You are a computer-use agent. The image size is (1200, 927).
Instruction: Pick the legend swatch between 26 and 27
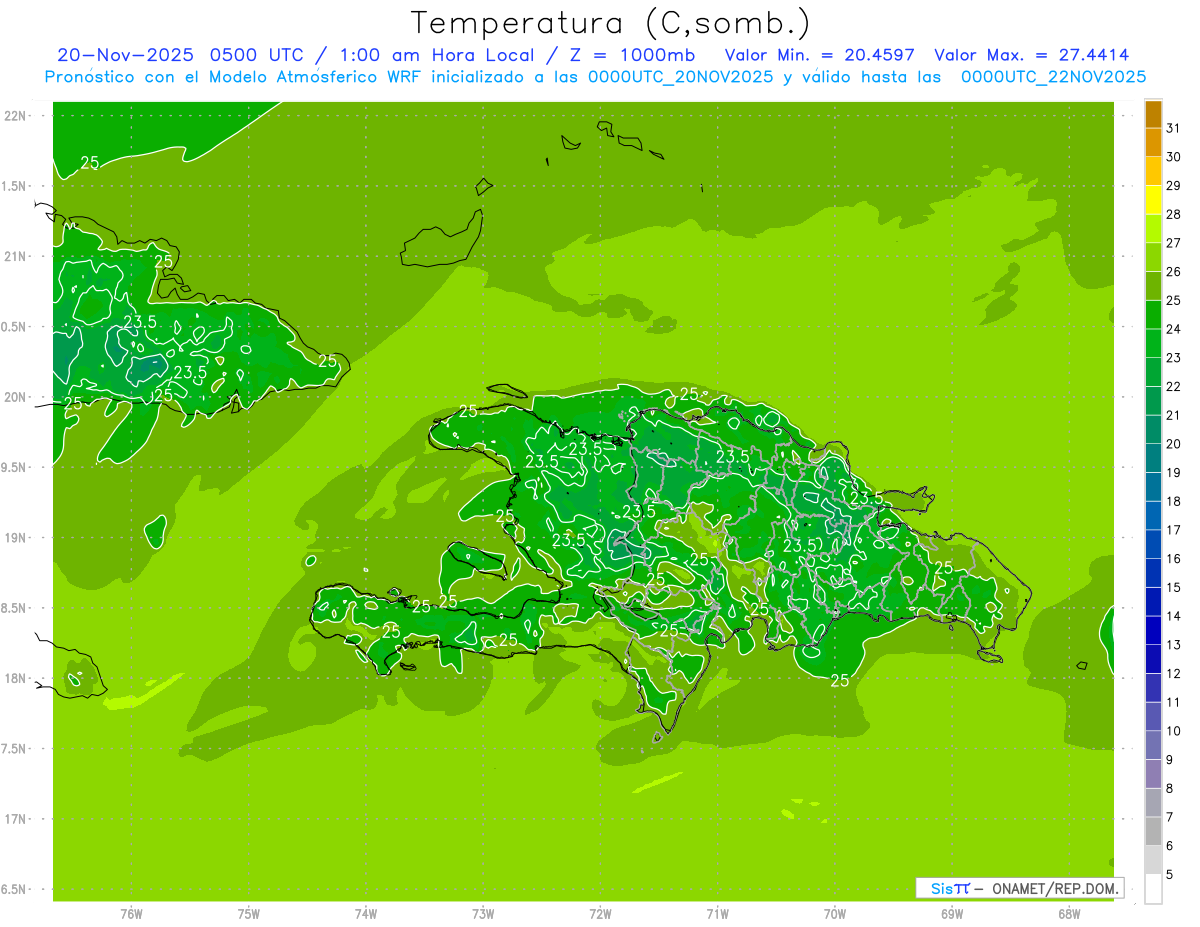tap(1153, 257)
